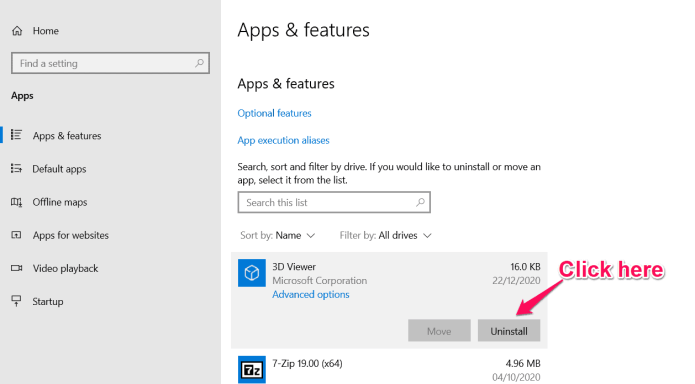Click the Default apps sidebar icon
The height and width of the screenshot is (384, 695).
[16, 168]
